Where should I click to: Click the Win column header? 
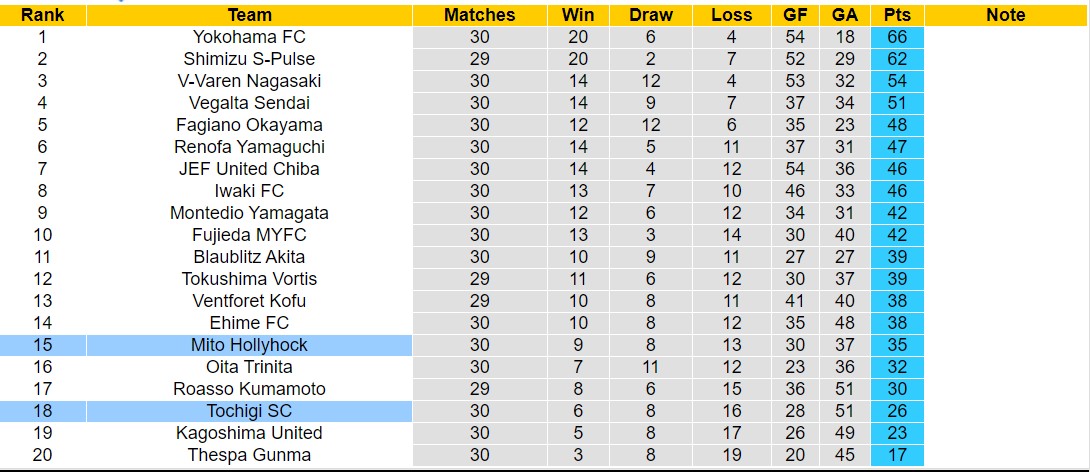pos(578,15)
